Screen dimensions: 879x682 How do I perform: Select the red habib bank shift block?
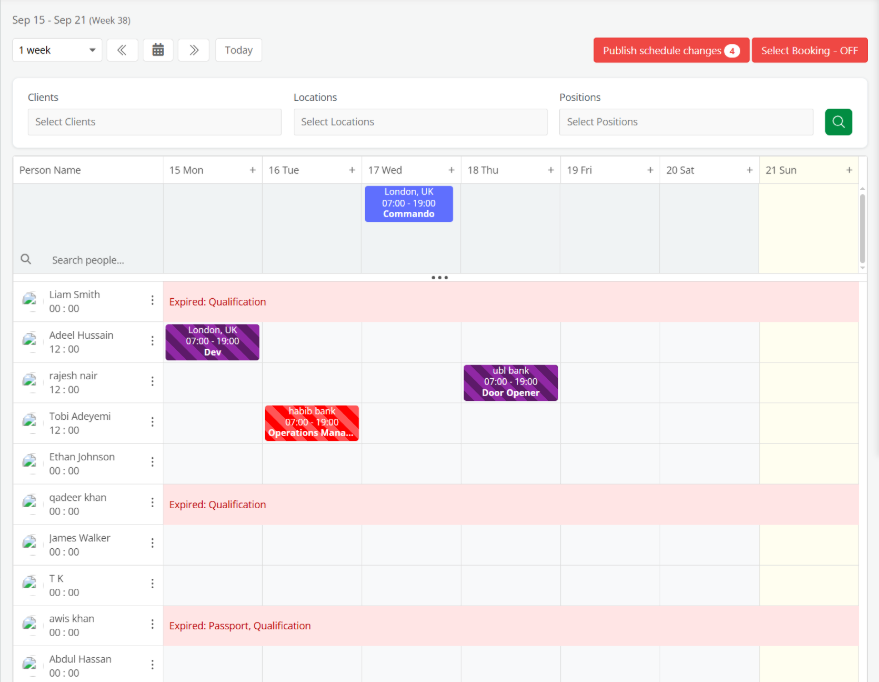point(312,422)
